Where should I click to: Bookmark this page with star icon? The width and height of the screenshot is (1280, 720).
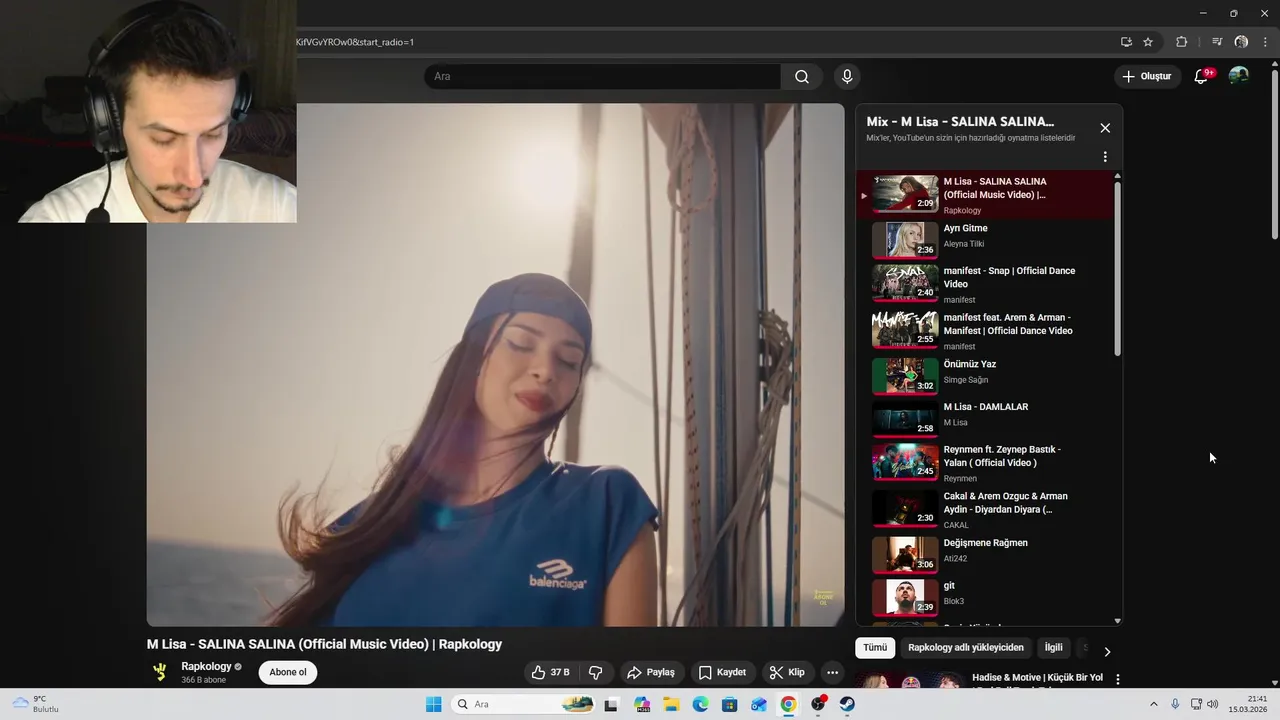1148,42
